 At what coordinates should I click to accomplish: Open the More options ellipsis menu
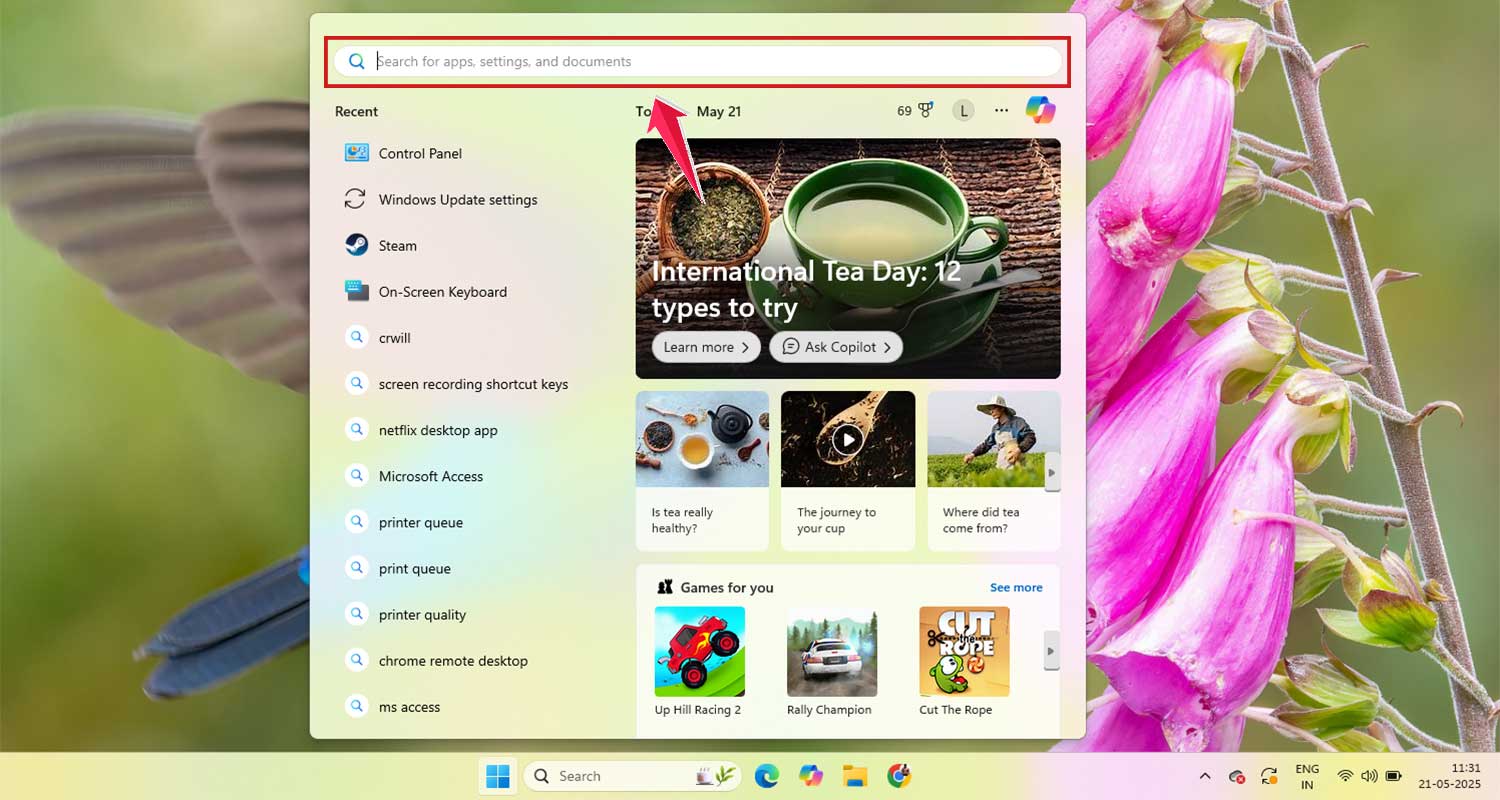1001,110
